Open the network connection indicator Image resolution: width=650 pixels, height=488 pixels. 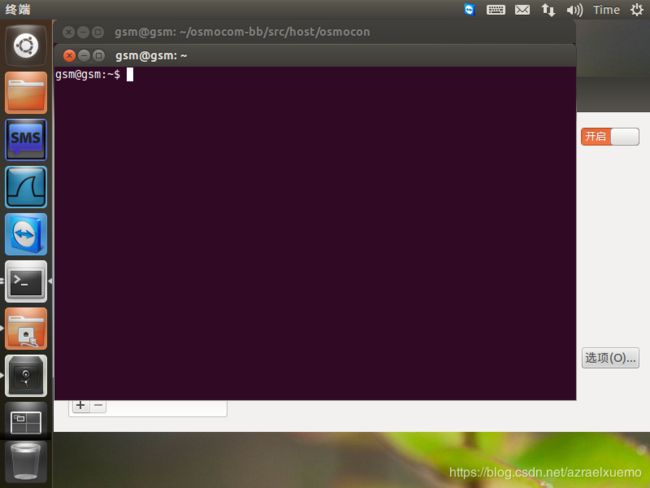point(548,10)
